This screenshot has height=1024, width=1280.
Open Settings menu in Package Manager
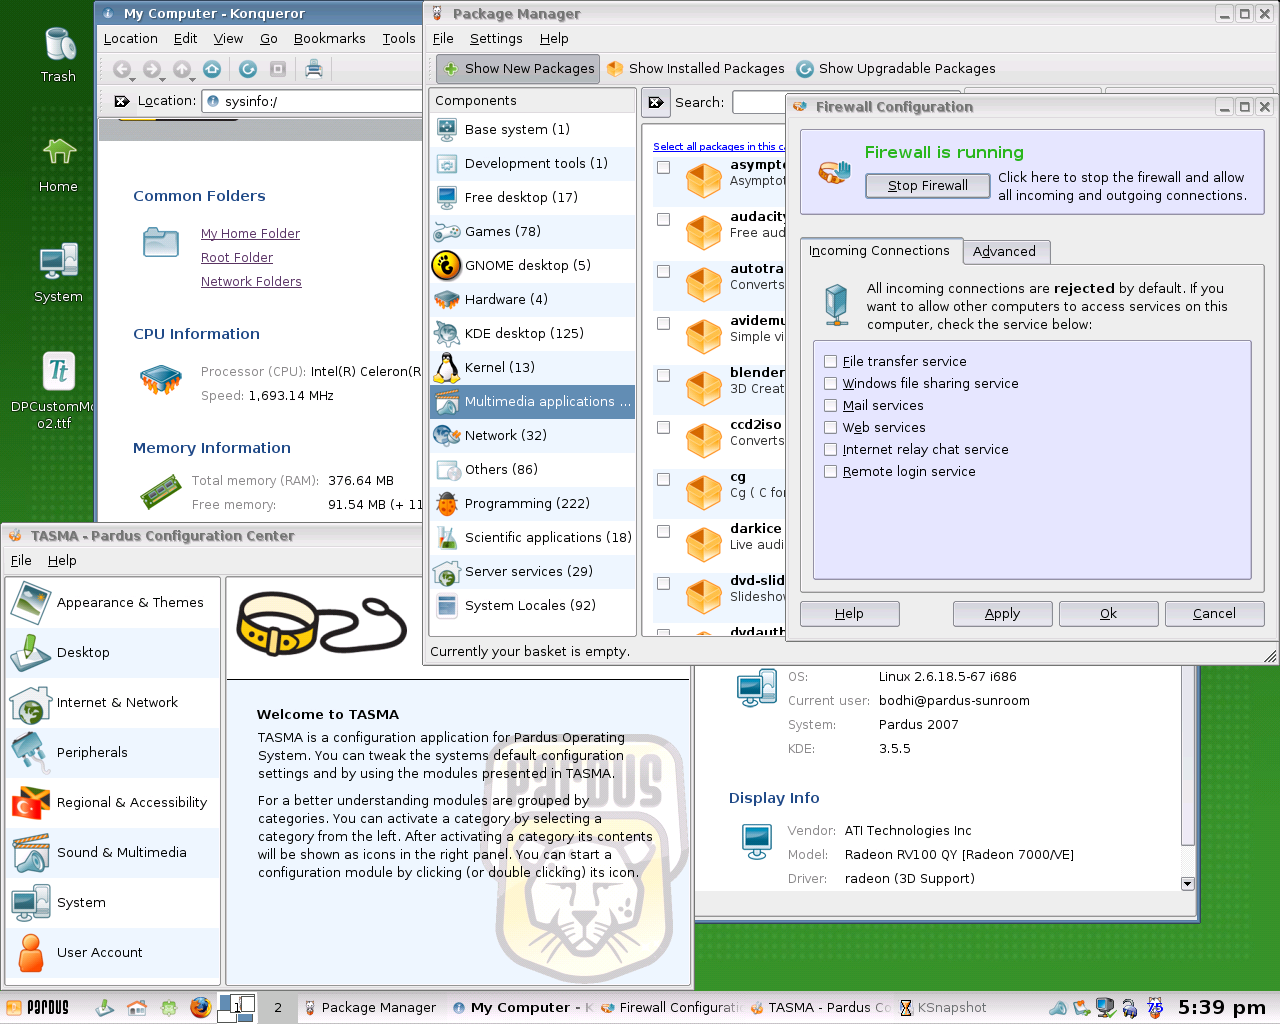pyautogui.click(x=496, y=39)
